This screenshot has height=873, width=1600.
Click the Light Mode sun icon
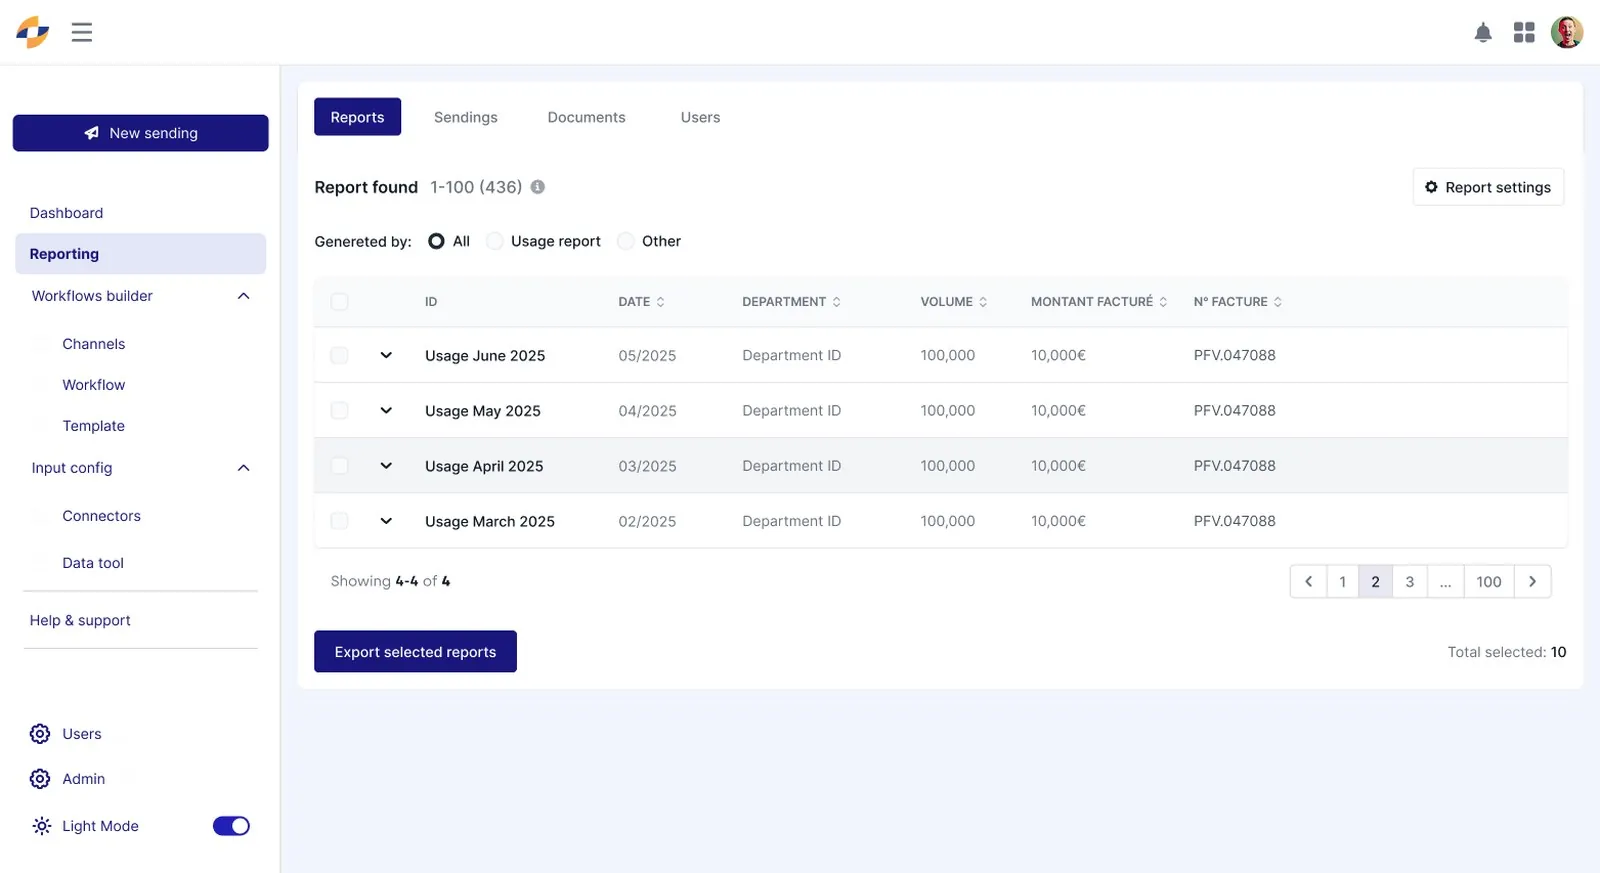pos(41,826)
